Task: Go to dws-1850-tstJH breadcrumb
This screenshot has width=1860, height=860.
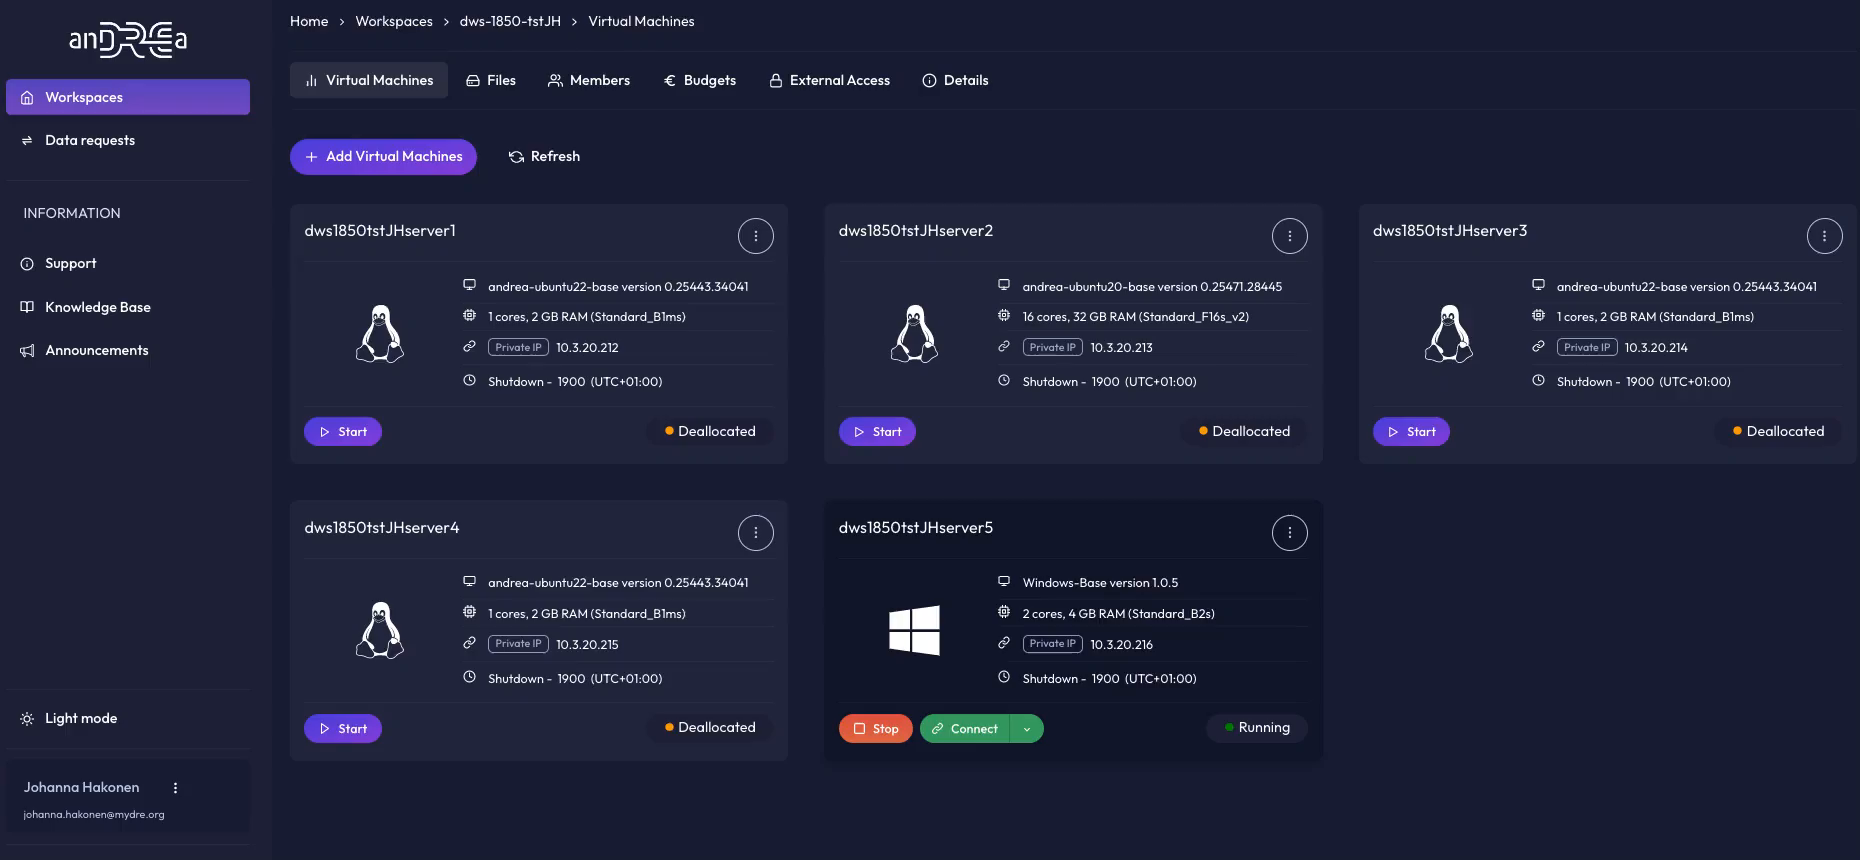Action: pos(510,21)
